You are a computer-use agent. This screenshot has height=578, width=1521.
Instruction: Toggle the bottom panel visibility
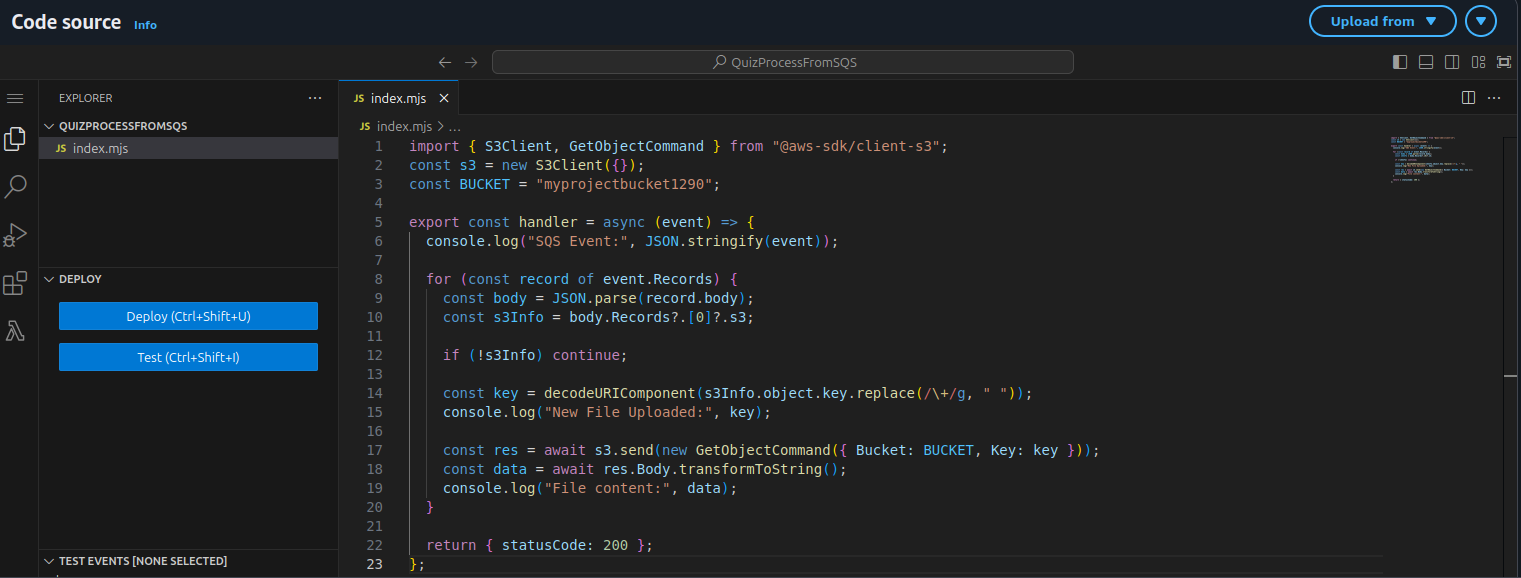click(1426, 62)
